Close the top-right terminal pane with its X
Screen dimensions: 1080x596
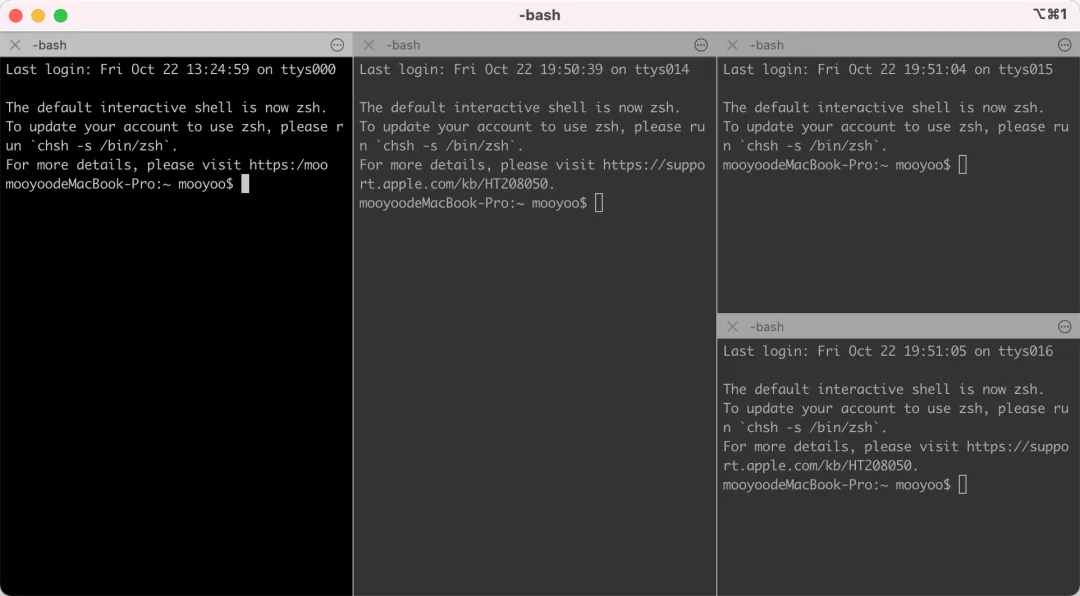[731, 45]
